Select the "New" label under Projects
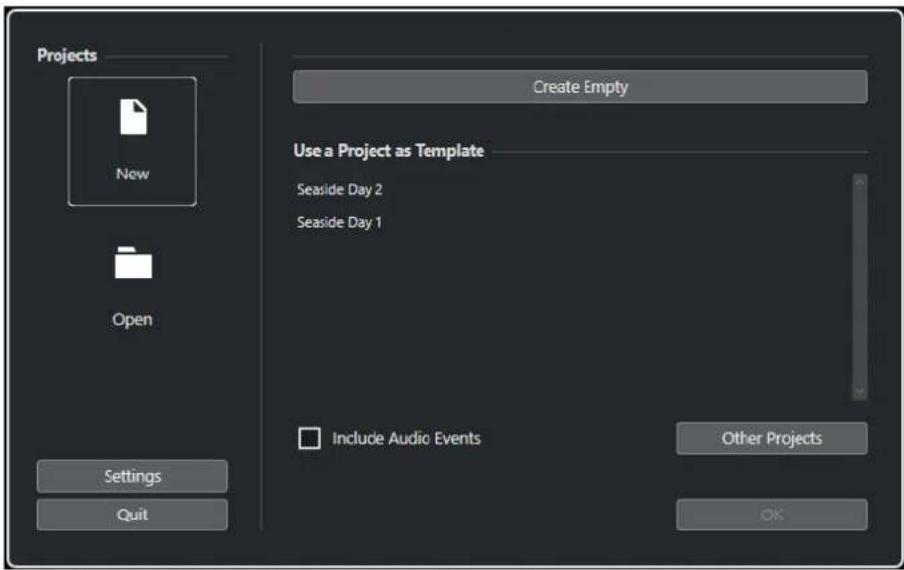This screenshot has width=904, height=570. click(133, 173)
